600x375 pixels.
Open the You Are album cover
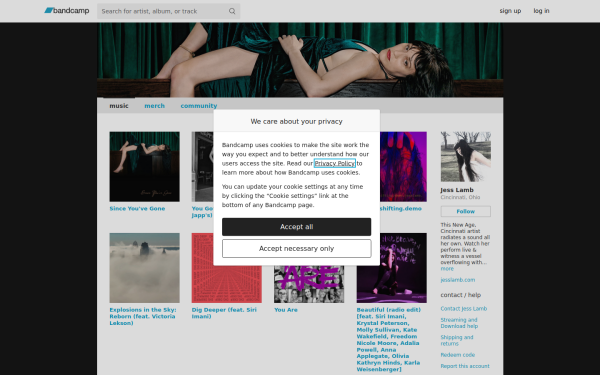(x=309, y=284)
